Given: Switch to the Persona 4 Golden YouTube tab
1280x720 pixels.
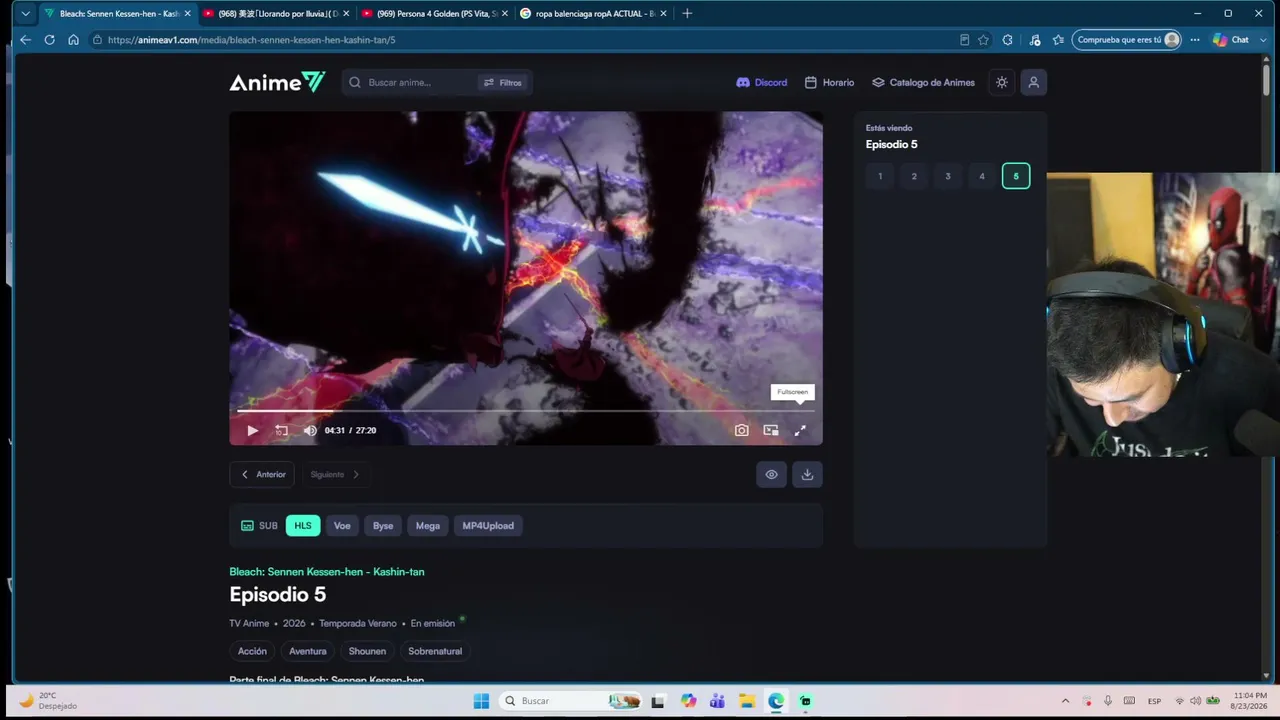Looking at the screenshot, I should pyautogui.click(x=436, y=14).
